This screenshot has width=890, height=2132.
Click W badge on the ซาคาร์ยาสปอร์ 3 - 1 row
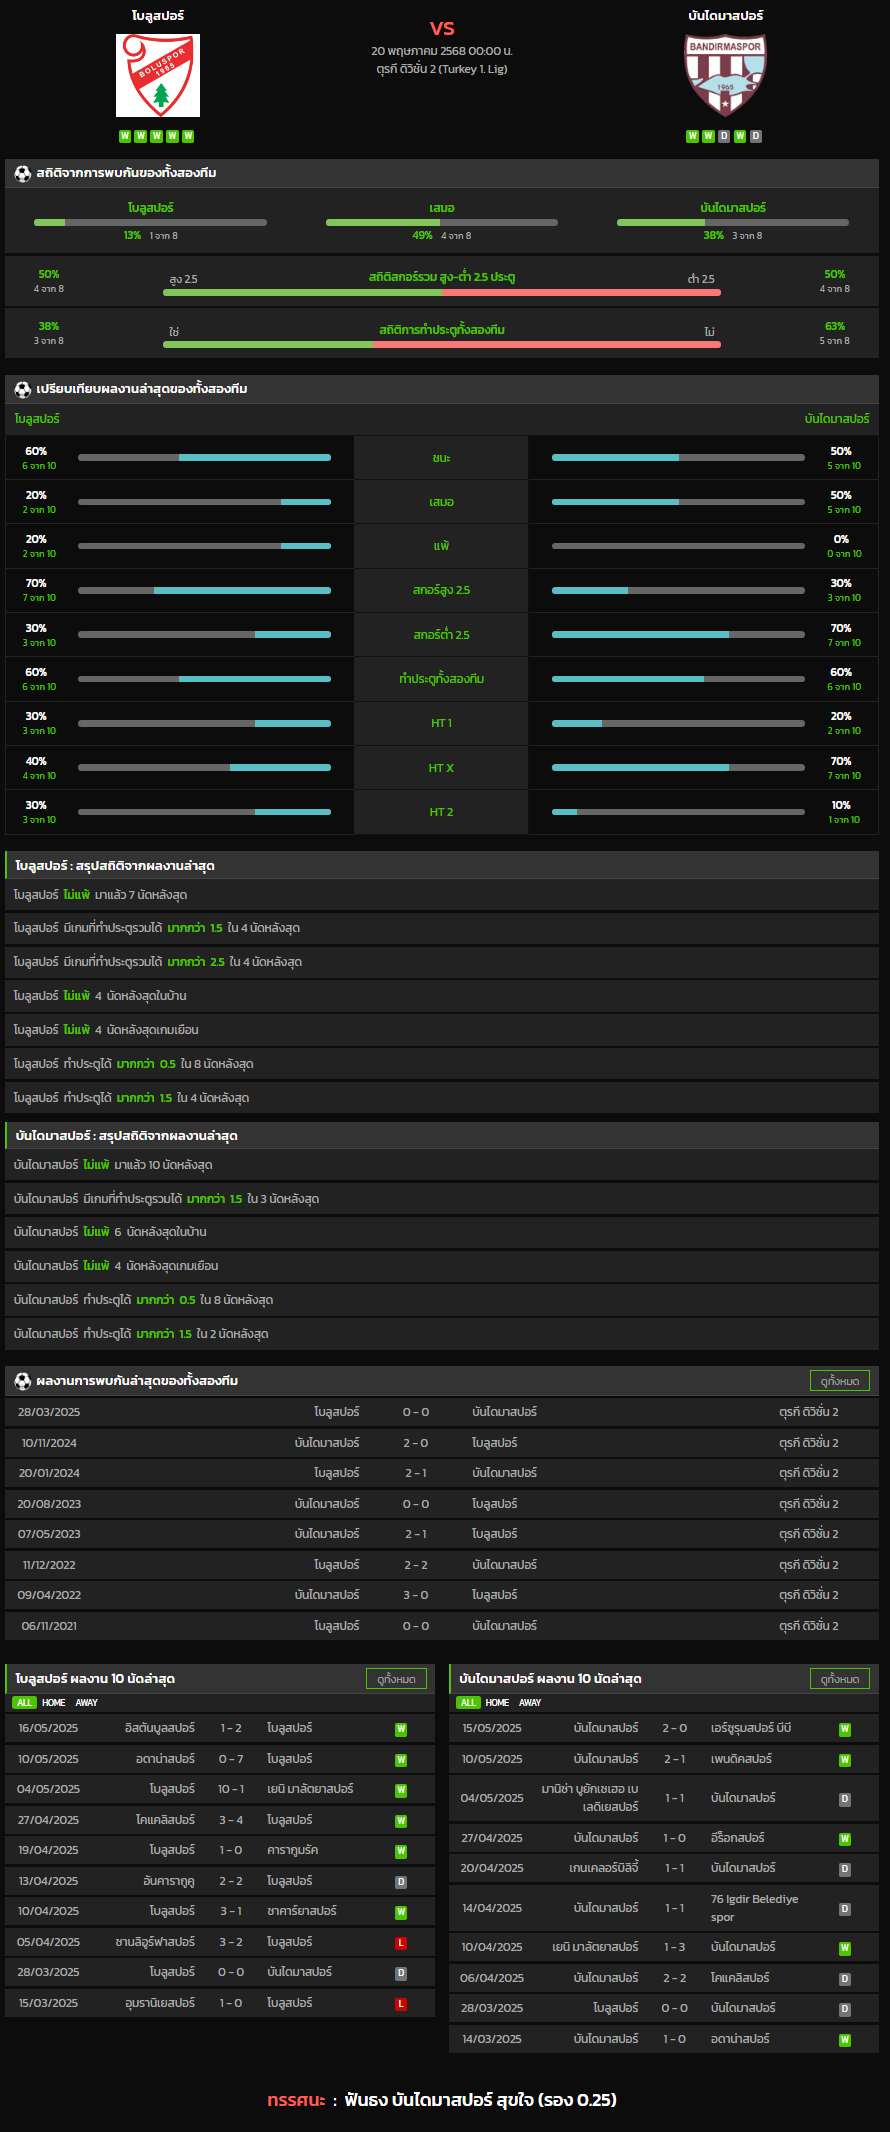pyautogui.click(x=401, y=1912)
